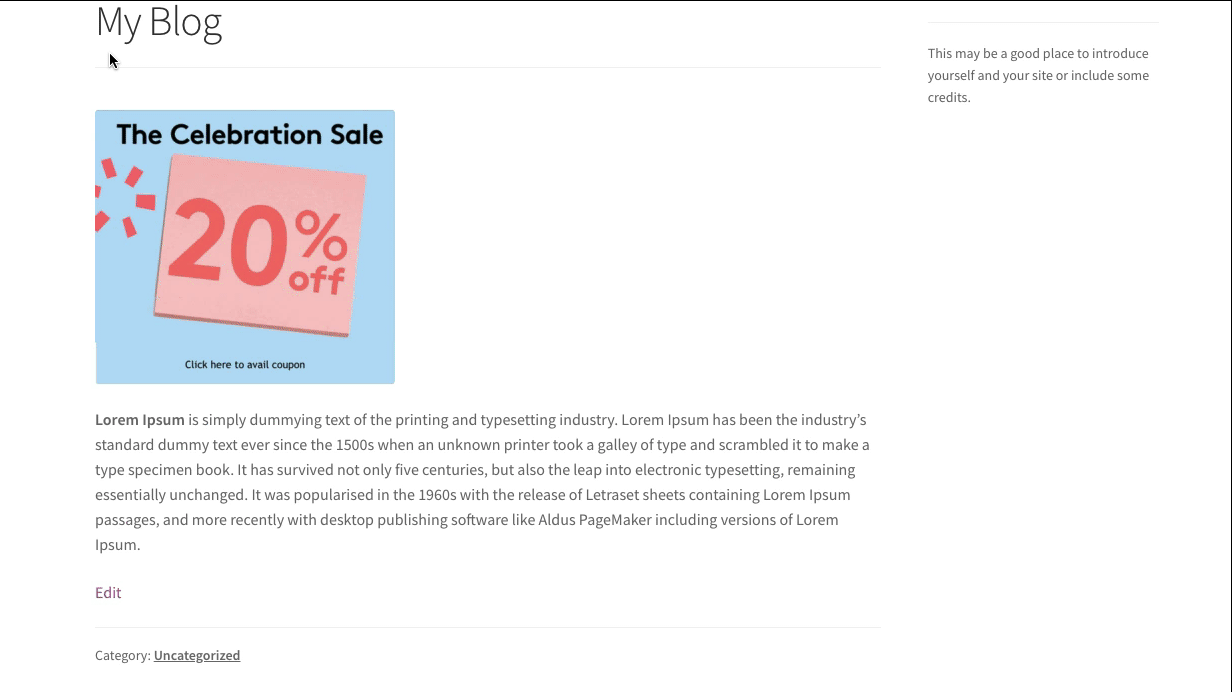Screen dimensions: 1232x692
Task: Click the word 'off' on the coupon
Action: pyautogui.click(x=317, y=279)
